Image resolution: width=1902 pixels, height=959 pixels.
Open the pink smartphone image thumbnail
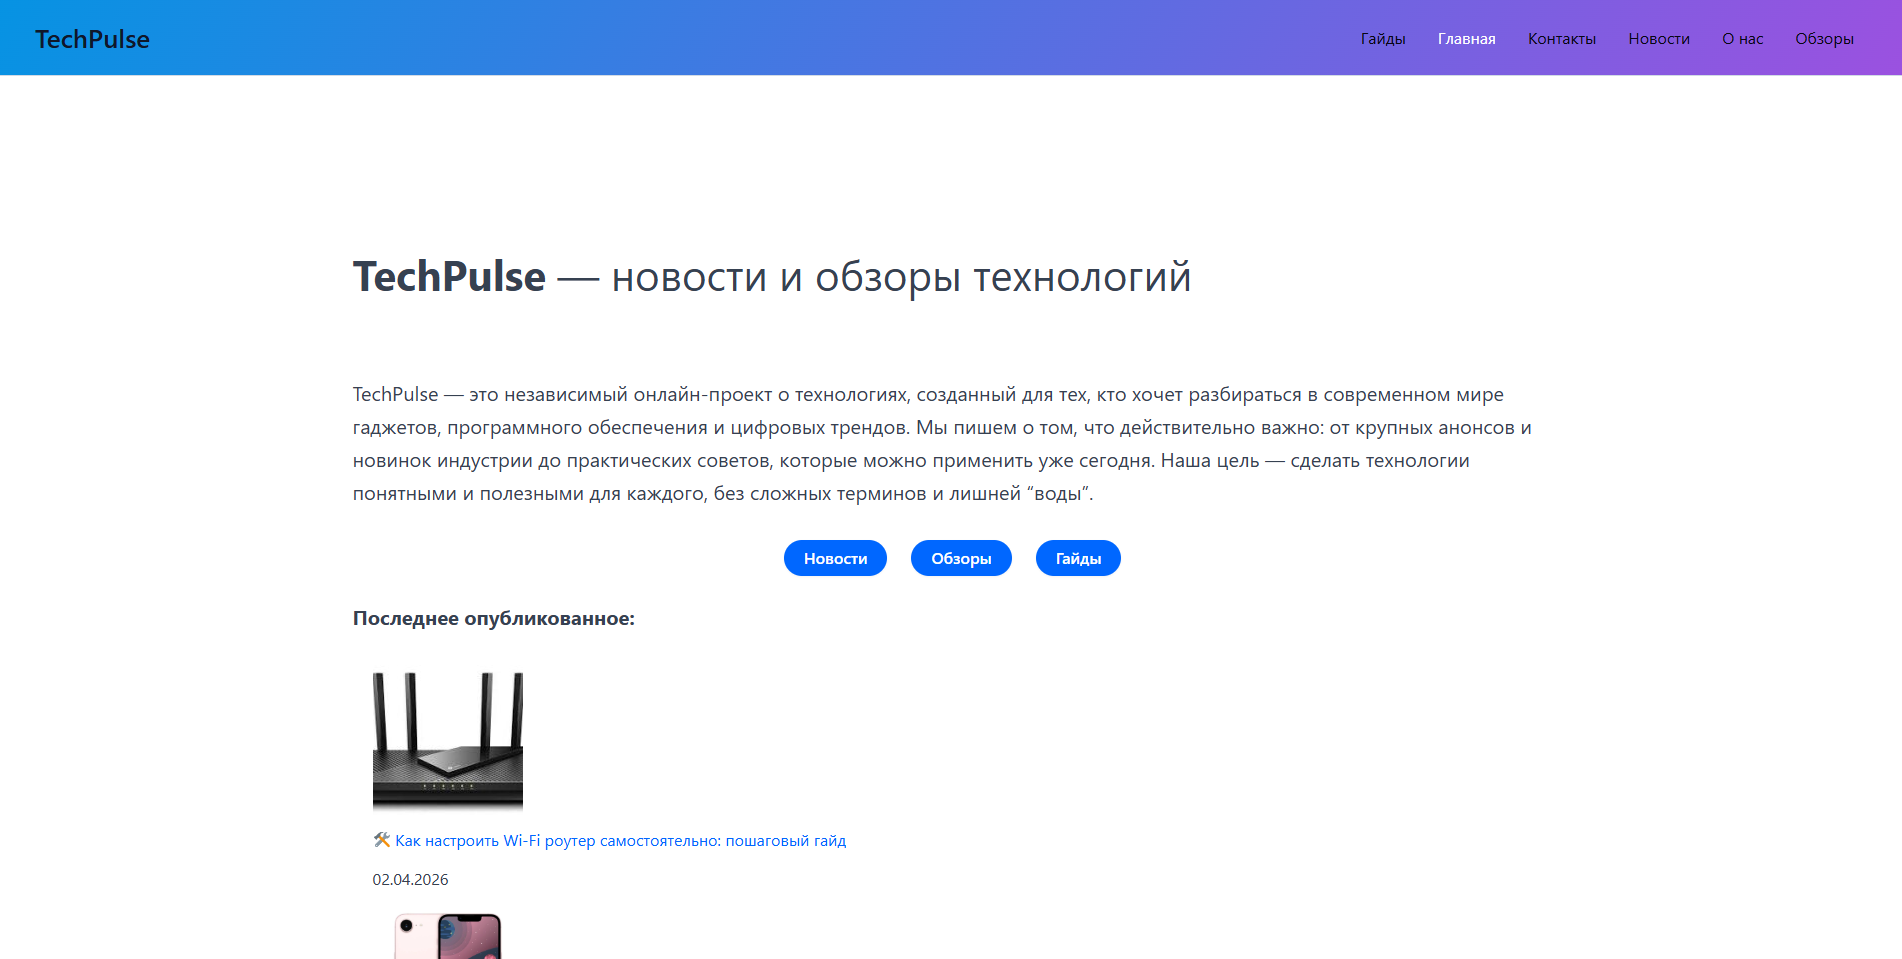point(447,937)
